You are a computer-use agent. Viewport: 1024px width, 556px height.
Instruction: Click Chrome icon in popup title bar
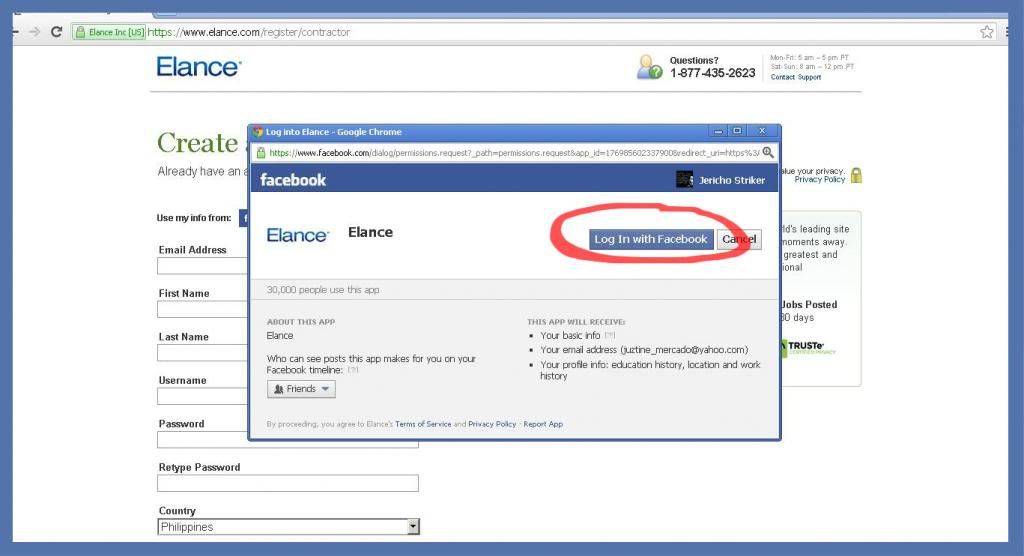point(258,131)
